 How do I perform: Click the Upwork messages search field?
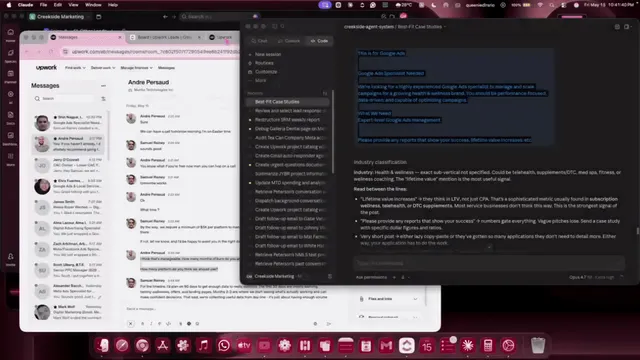[65, 98]
